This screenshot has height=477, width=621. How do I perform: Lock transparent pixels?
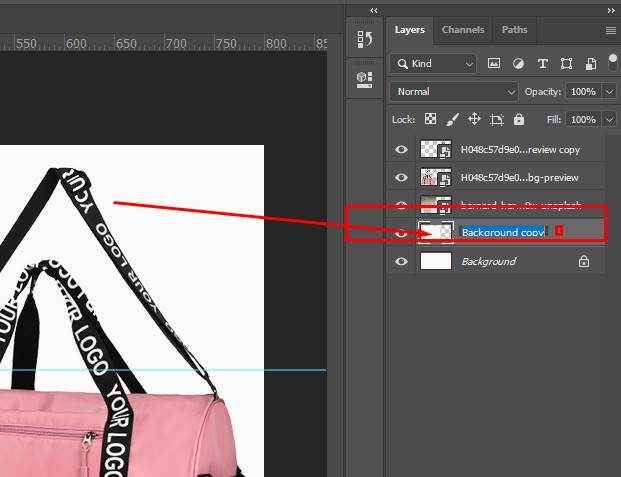(430, 119)
